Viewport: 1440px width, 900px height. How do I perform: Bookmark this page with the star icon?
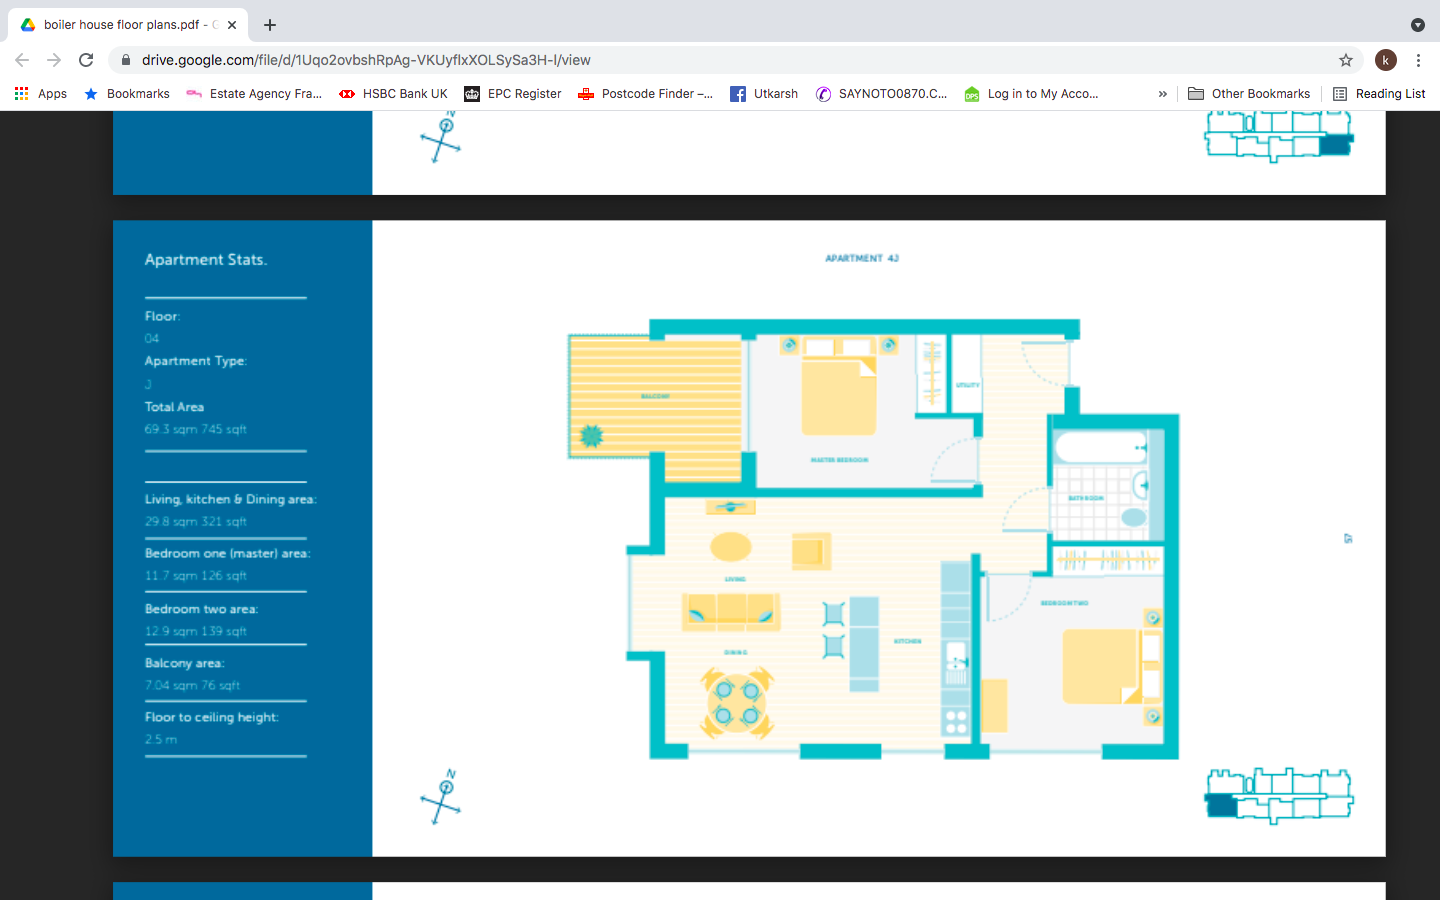[x=1346, y=60]
